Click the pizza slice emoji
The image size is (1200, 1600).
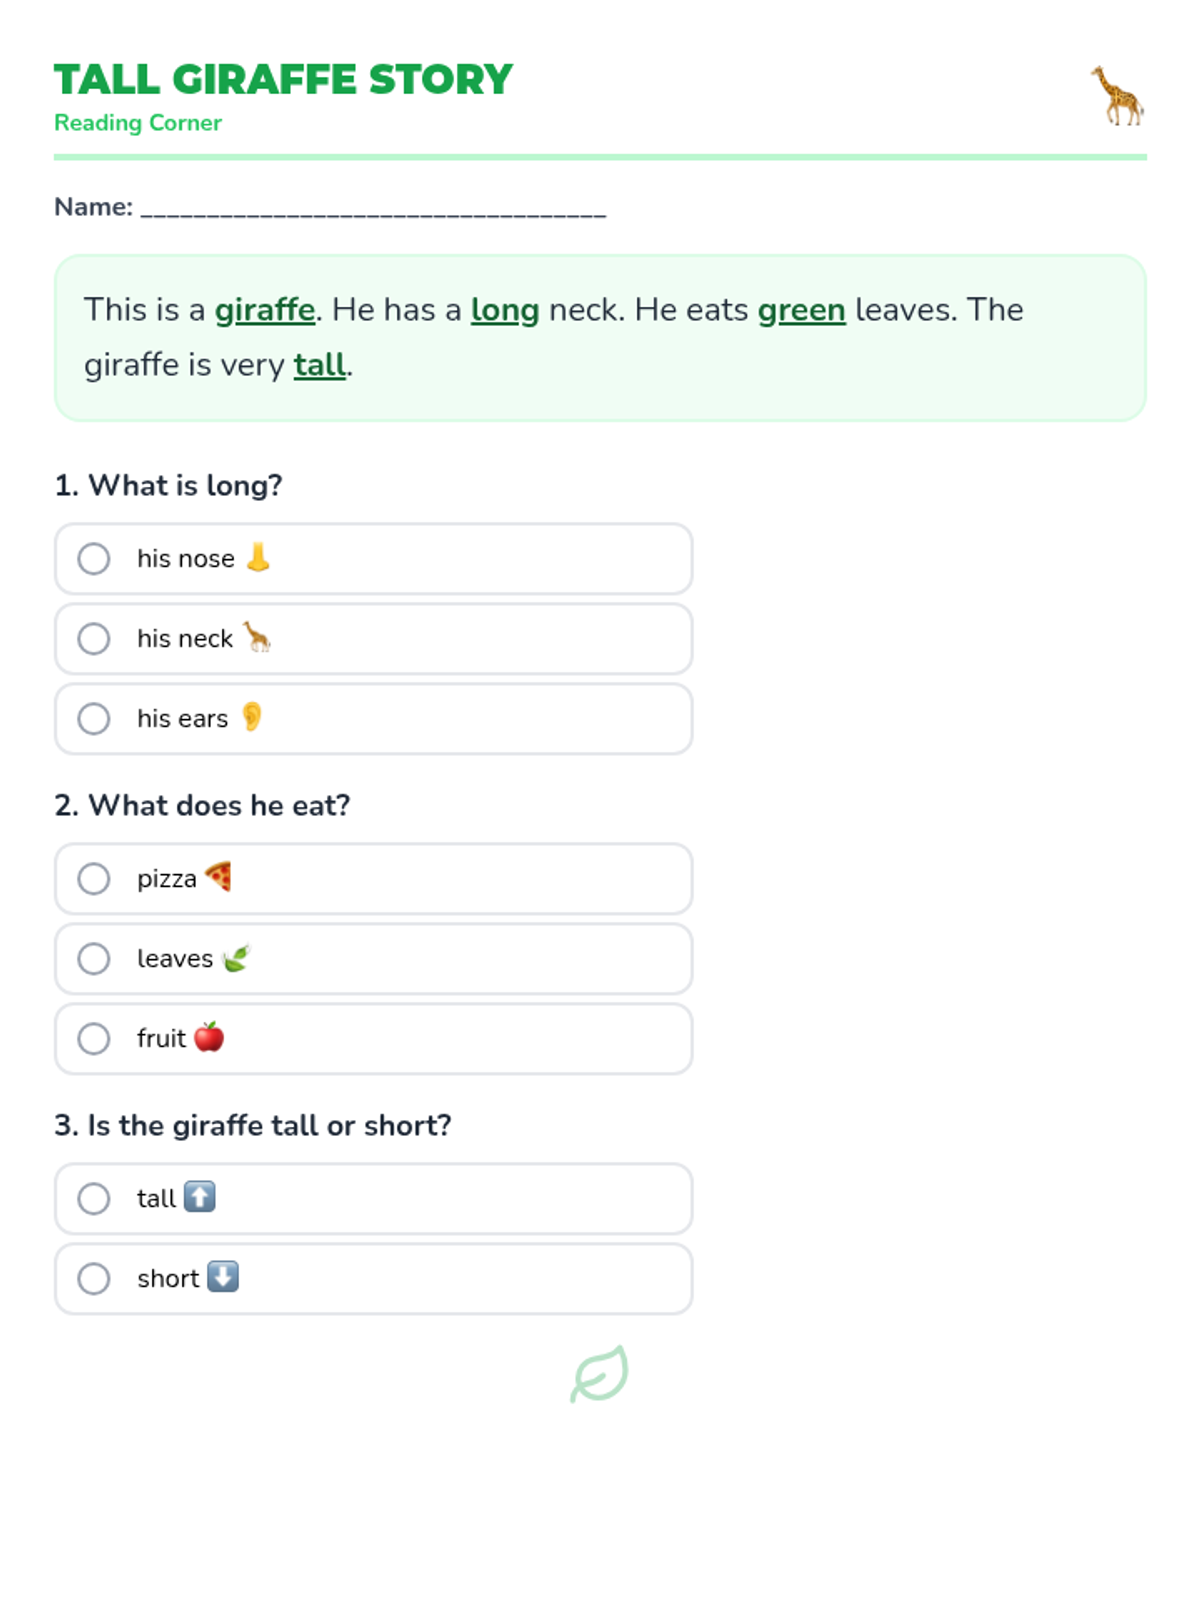pos(219,877)
